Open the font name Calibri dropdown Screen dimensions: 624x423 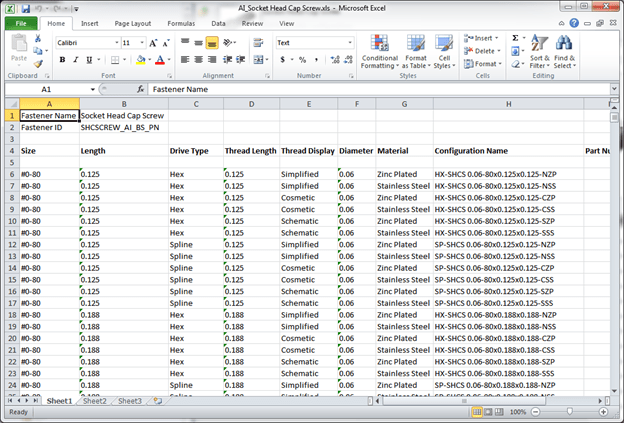coord(117,43)
